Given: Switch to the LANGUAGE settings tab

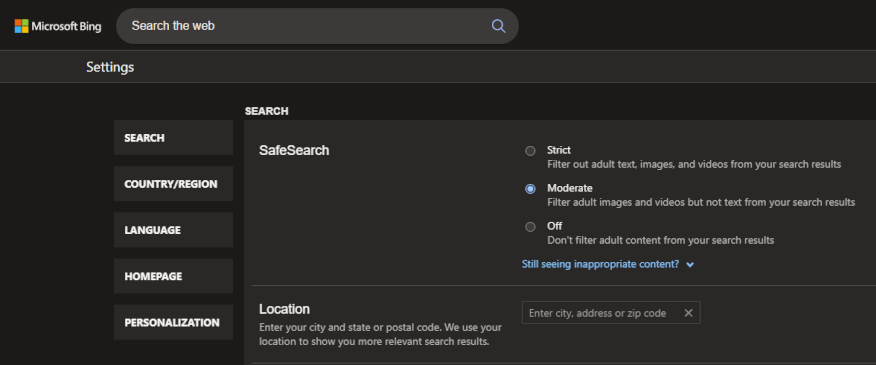Looking at the screenshot, I should (173, 230).
